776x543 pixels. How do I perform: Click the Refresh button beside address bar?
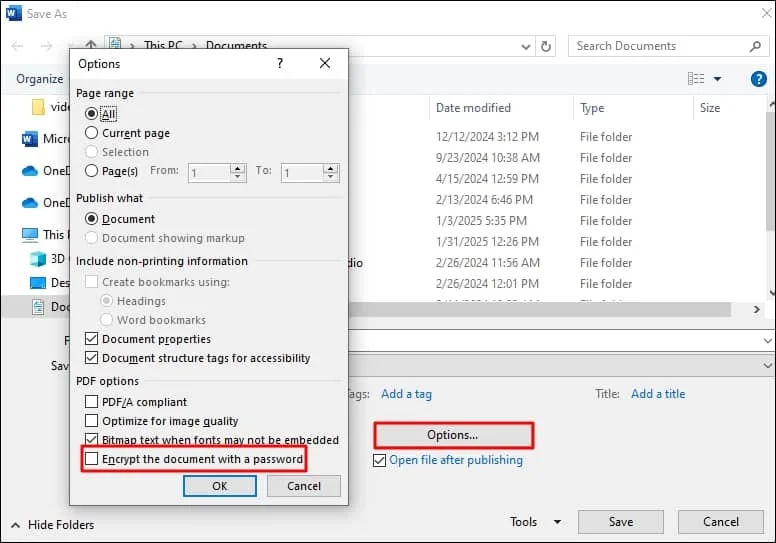point(546,47)
